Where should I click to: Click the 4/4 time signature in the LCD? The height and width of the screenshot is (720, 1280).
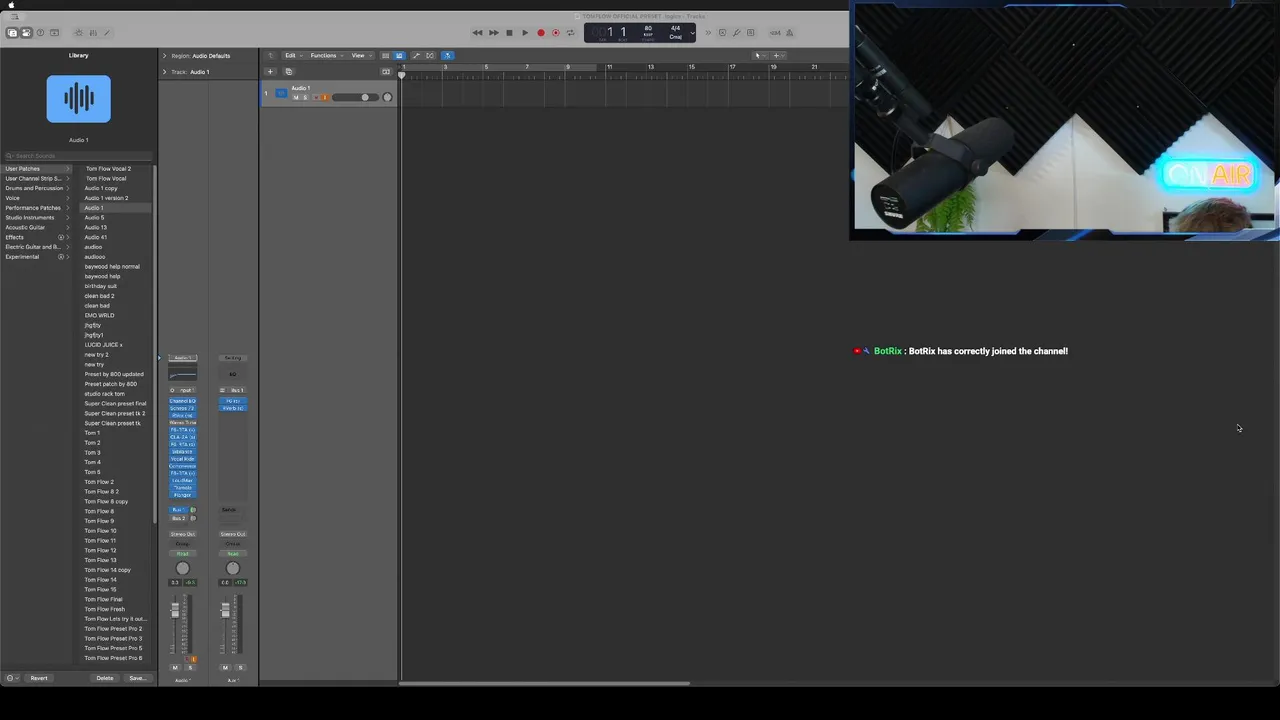(x=675, y=28)
